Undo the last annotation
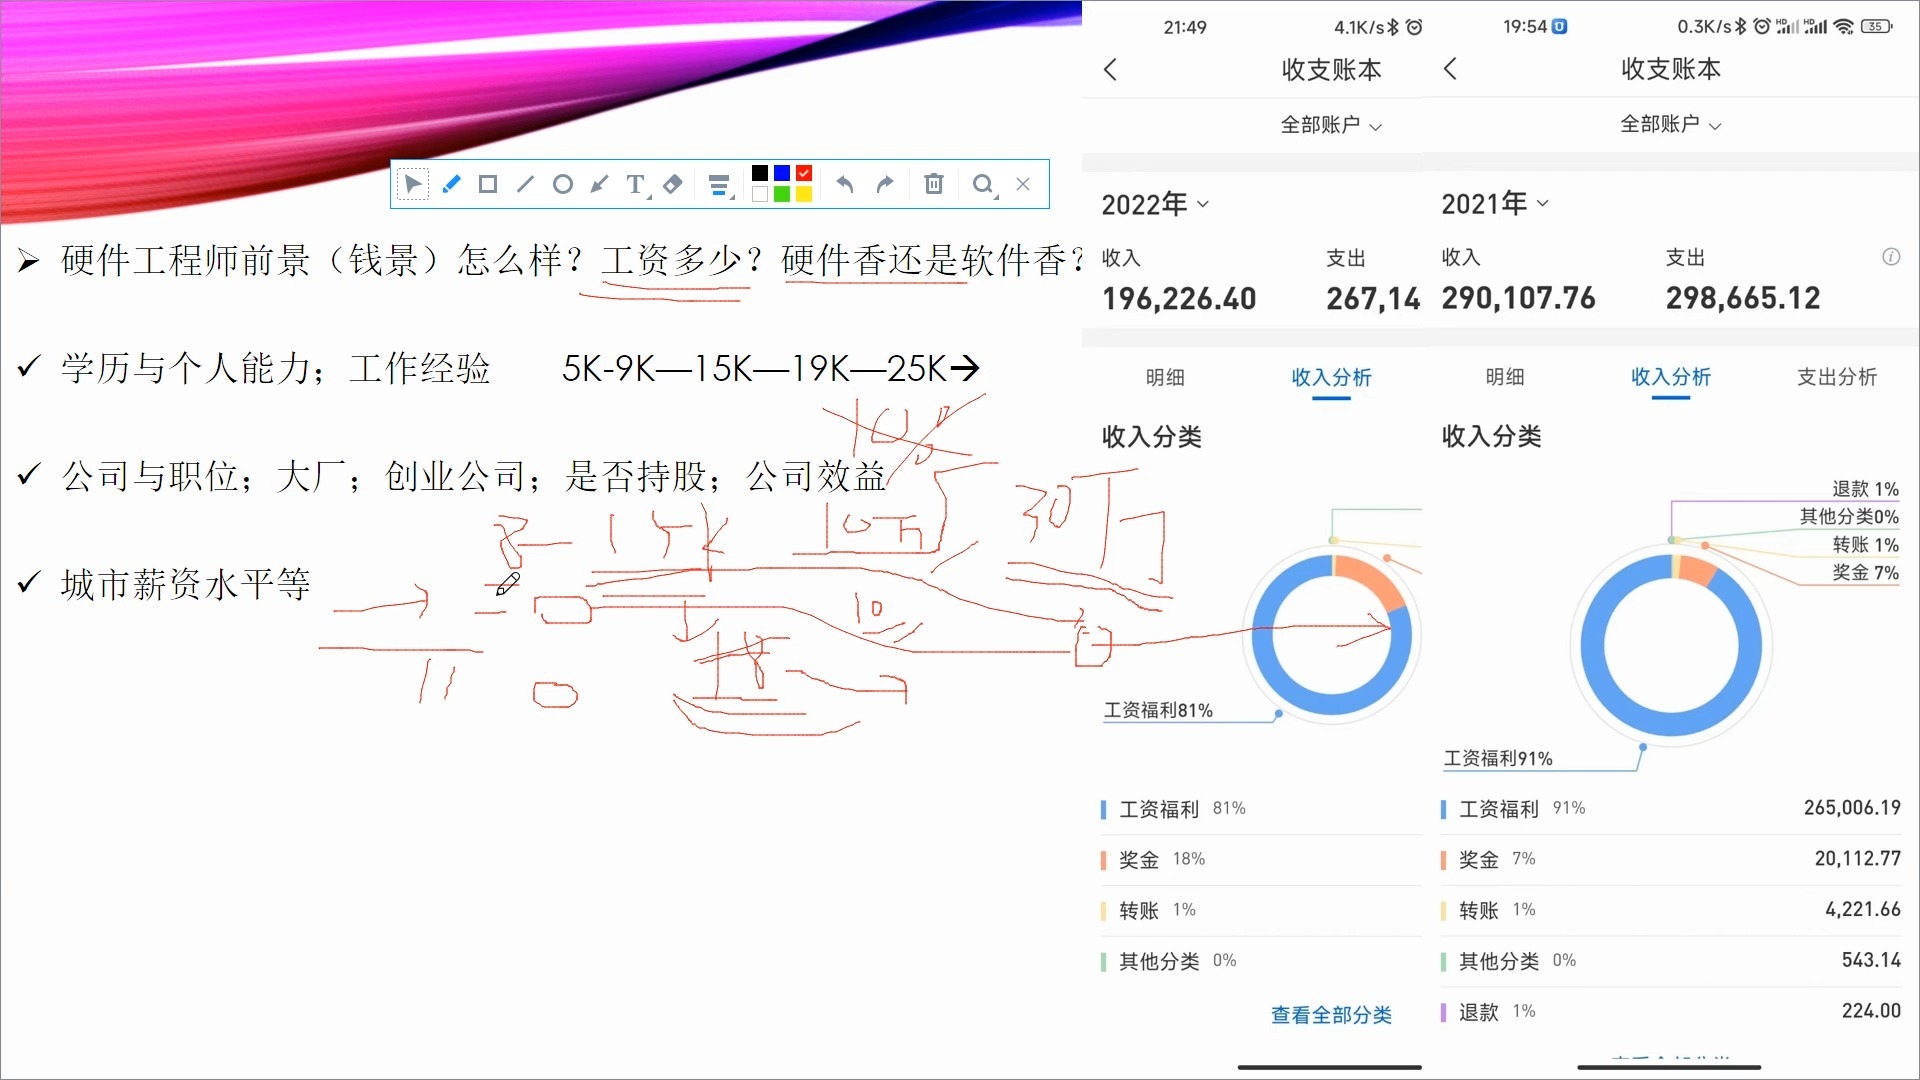1920x1080 pixels. (844, 184)
